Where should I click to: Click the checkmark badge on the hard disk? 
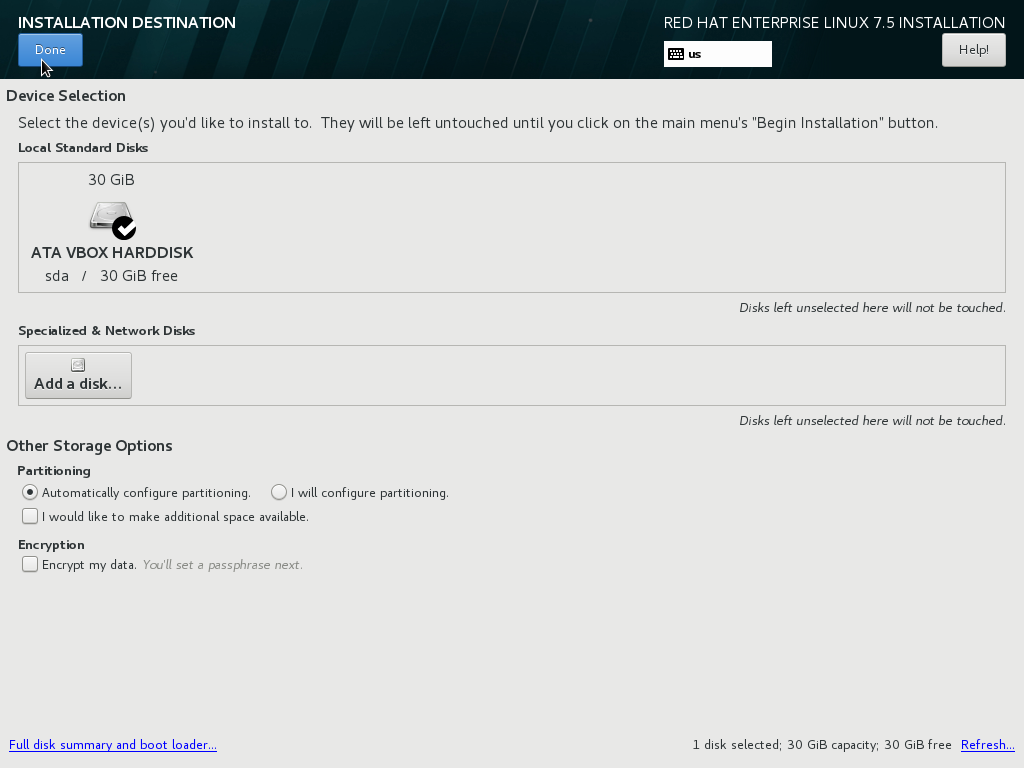click(124, 228)
